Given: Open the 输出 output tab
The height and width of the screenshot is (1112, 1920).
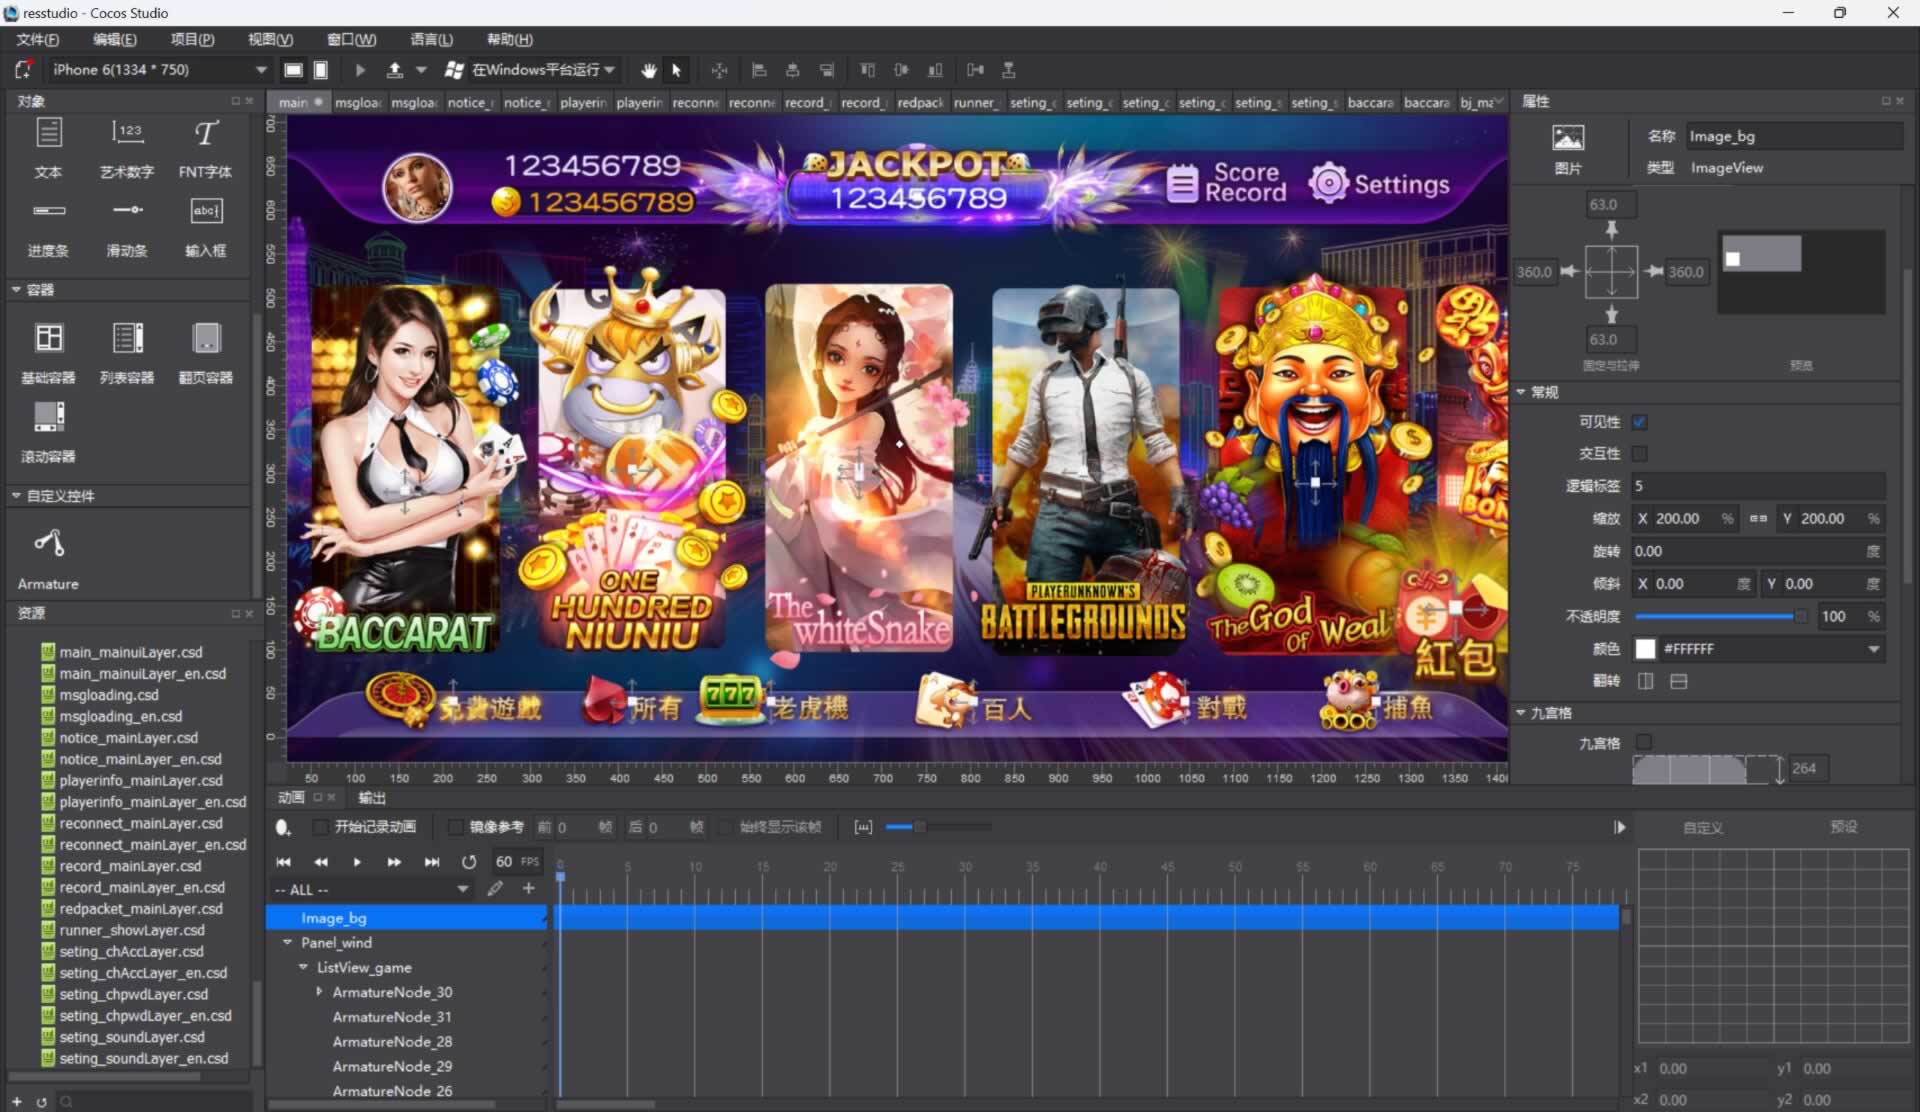Looking at the screenshot, I should [372, 797].
